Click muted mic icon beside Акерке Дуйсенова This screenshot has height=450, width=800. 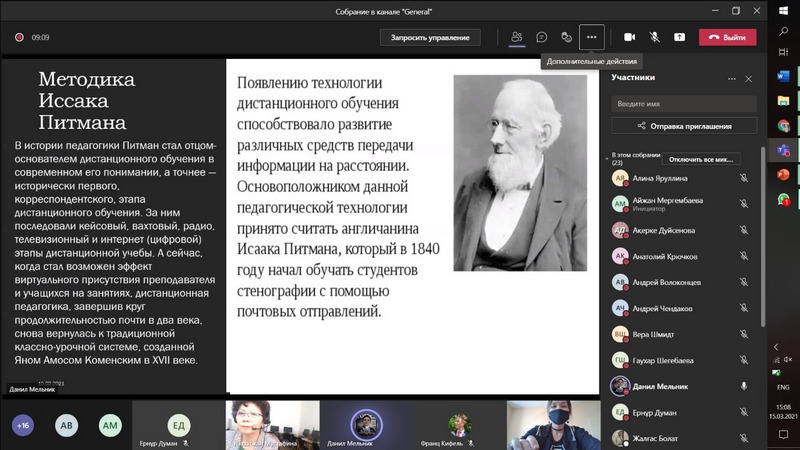pyautogui.click(x=744, y=230)
